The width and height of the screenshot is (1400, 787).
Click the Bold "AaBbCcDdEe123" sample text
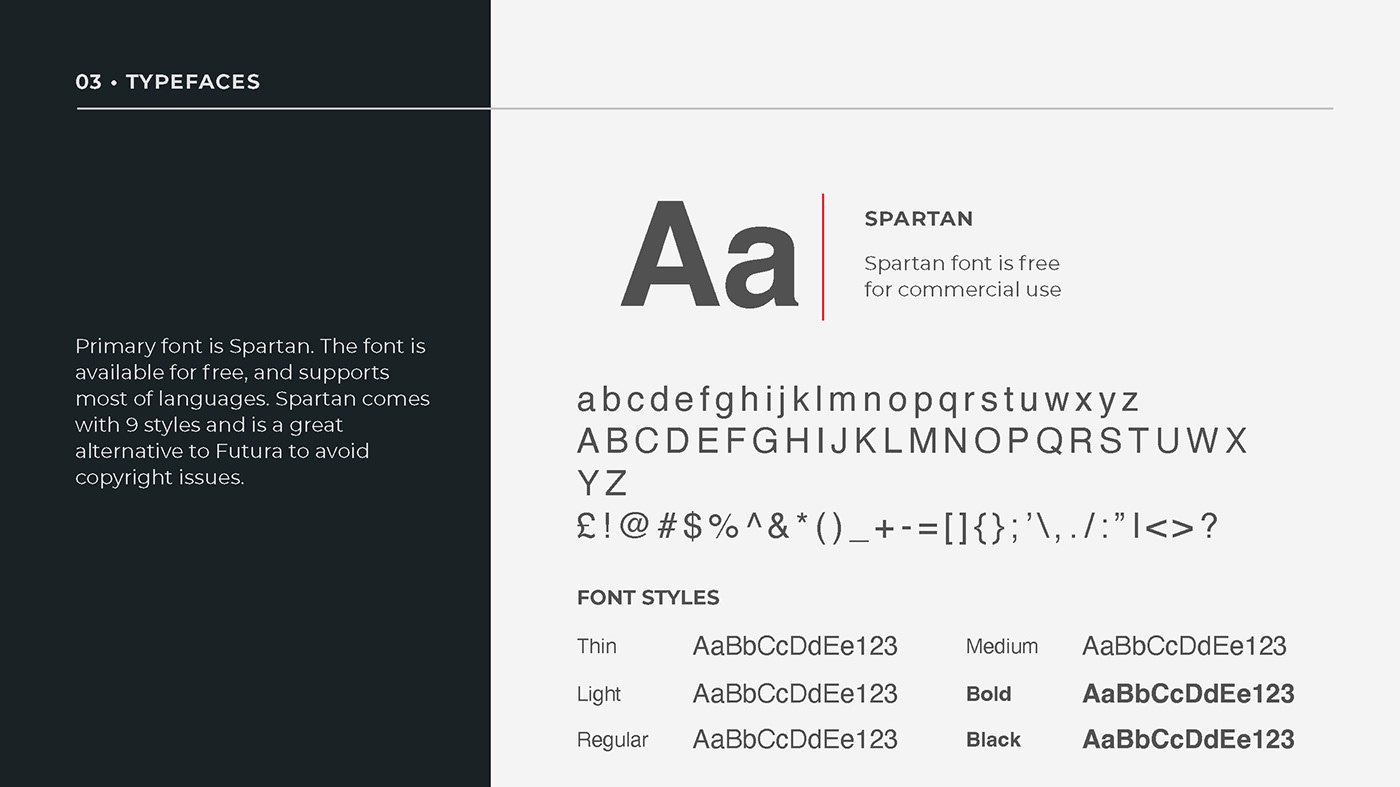(x=1188, y=694)
